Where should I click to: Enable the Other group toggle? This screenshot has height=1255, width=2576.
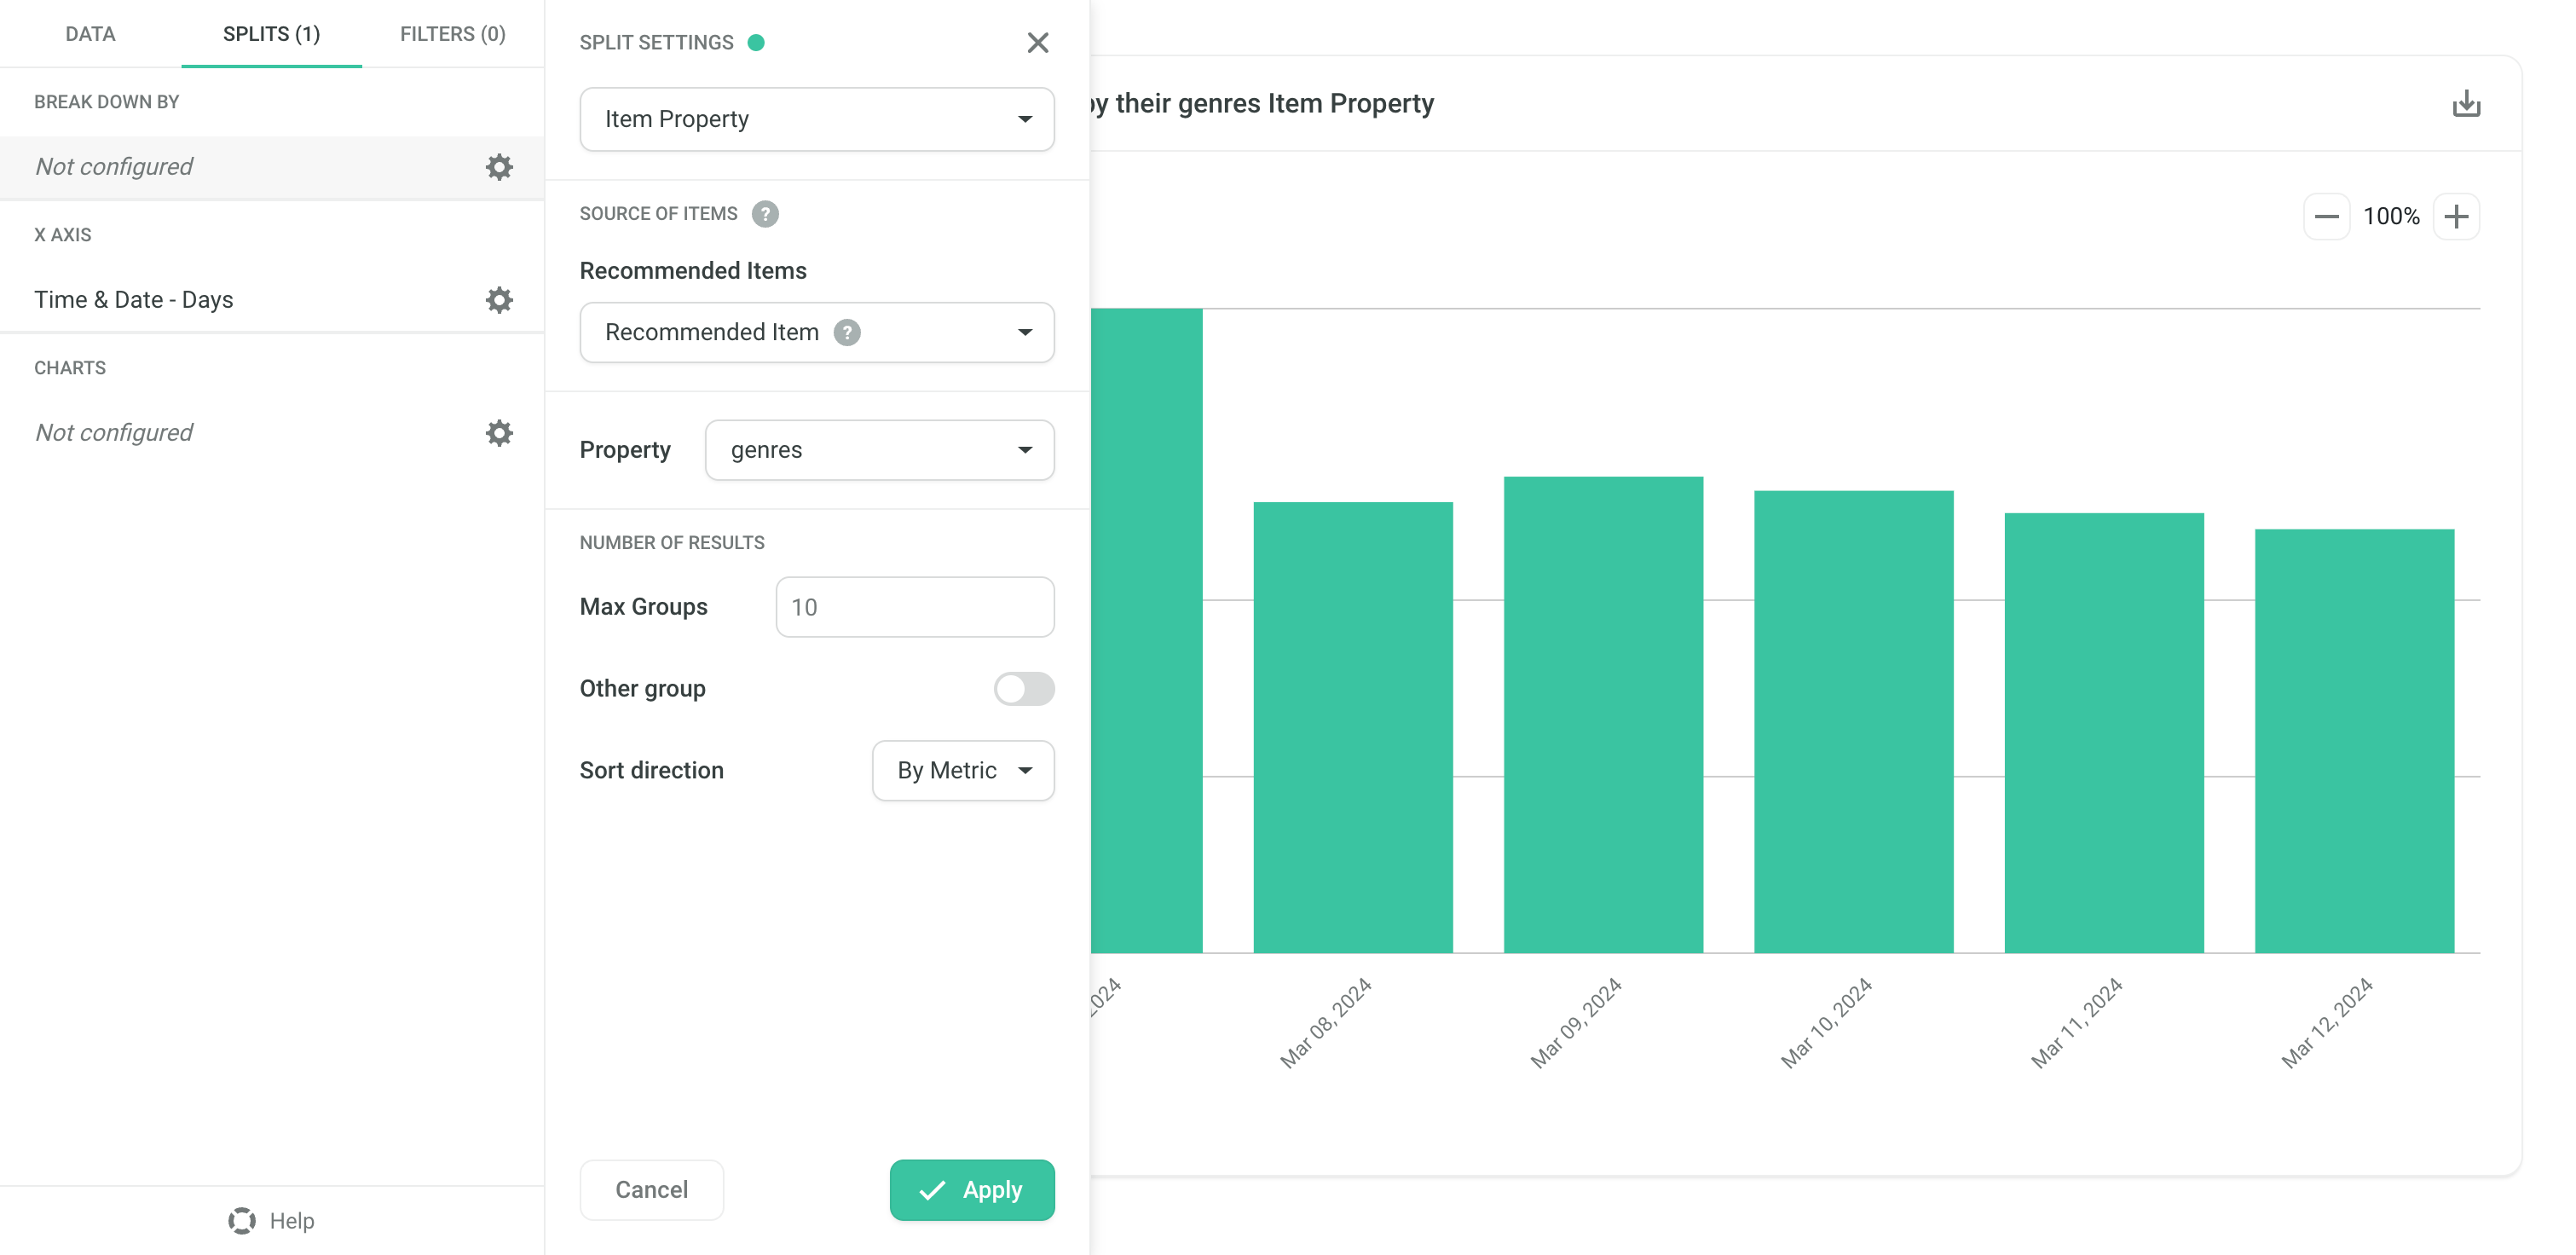tap(1023, 689)
